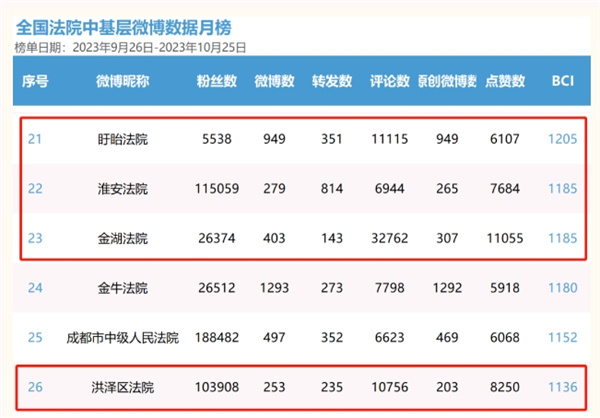Click the 原创微博数 column header
Viewport: 600px width, 418px height.
447,81
